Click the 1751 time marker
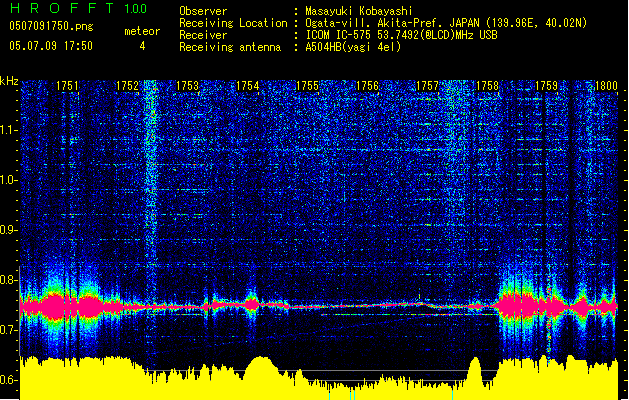Screen dimensions: 629x400 pos(67,86)
